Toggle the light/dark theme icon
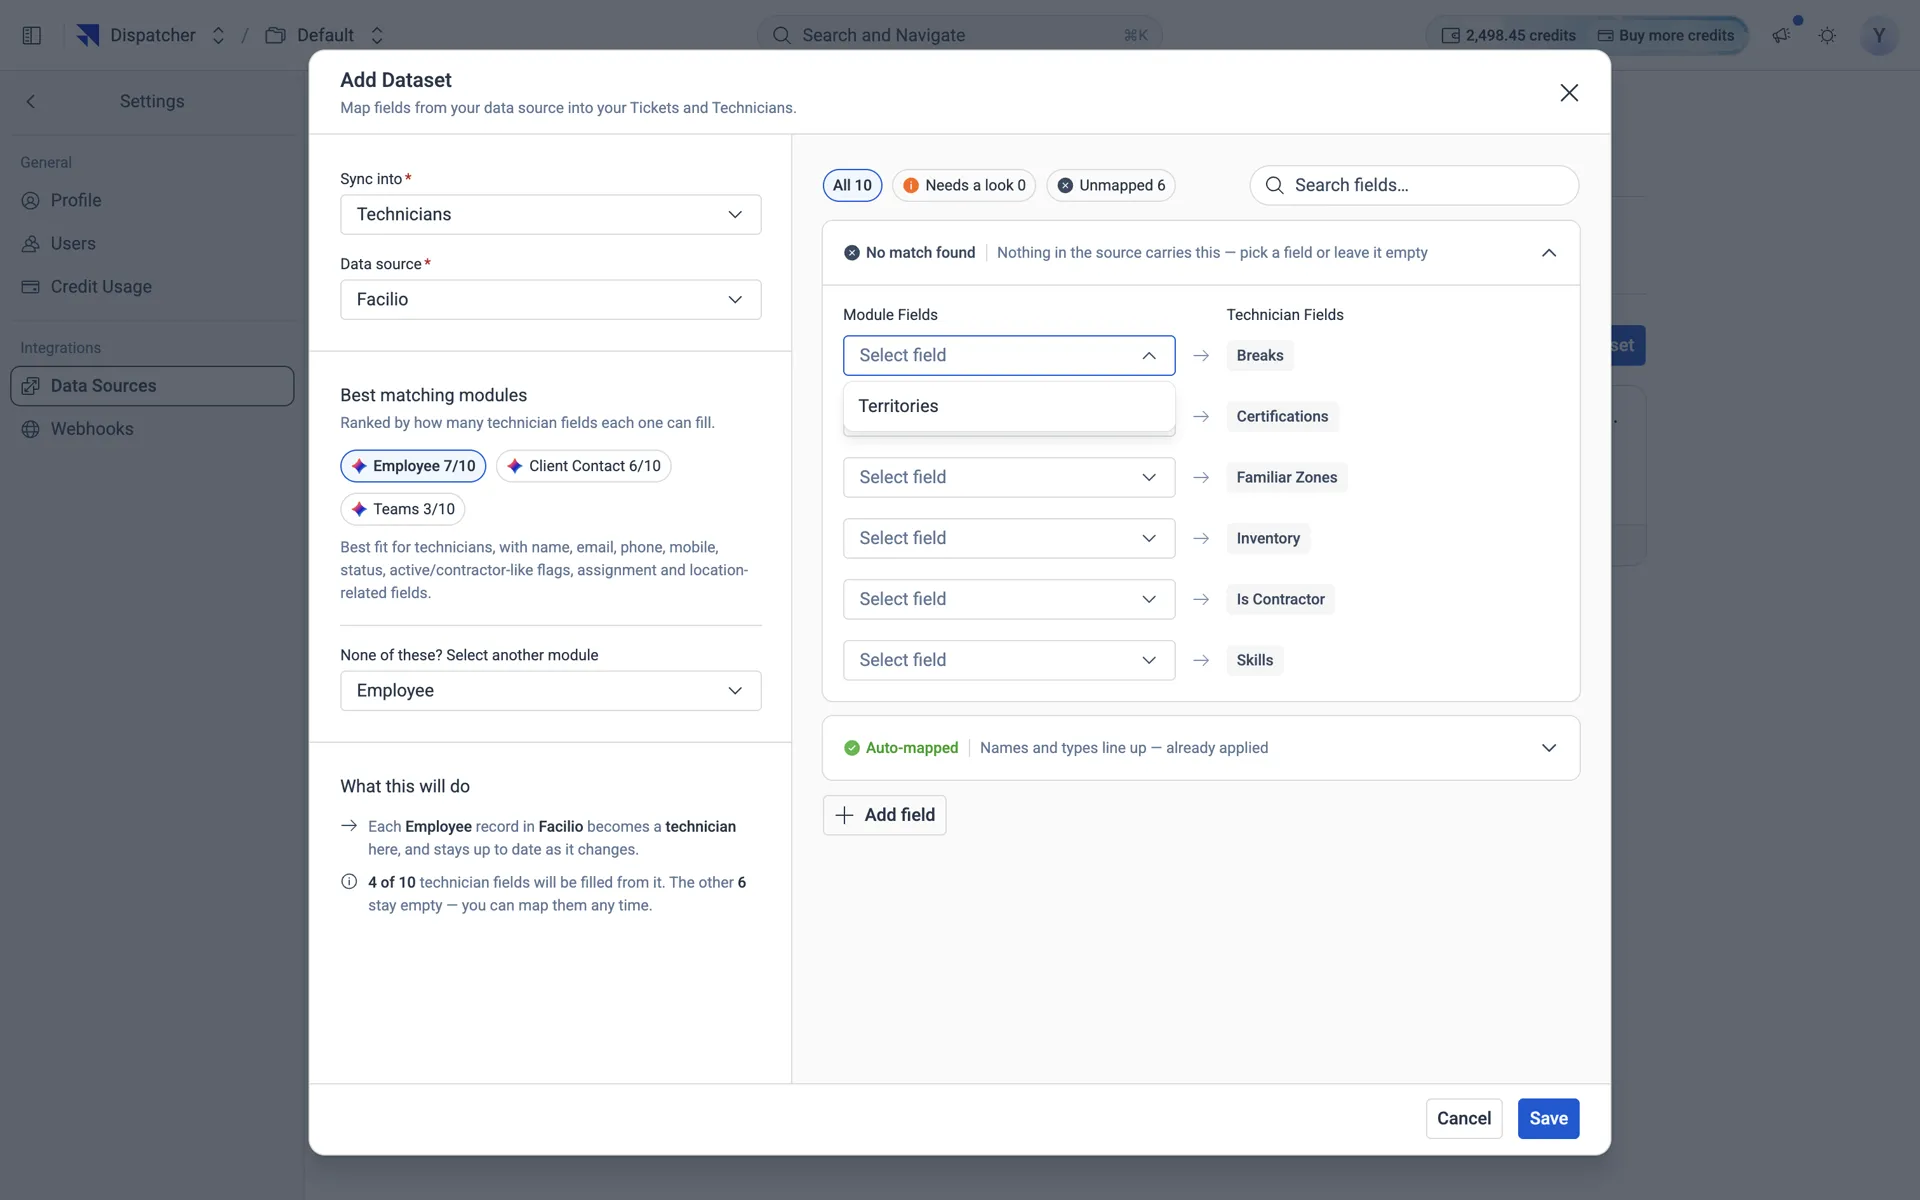 click(1828, 35)
